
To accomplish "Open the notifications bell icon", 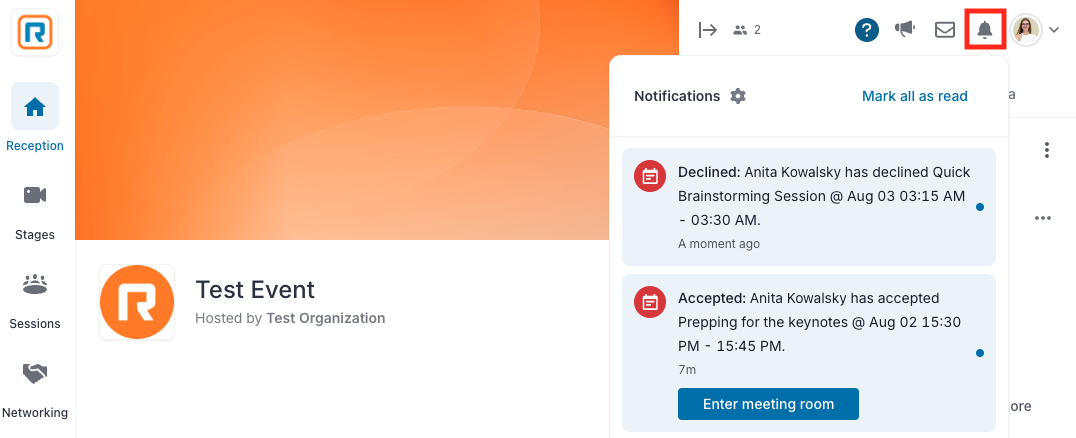I will pyautogui.click(x=985, y=30).
